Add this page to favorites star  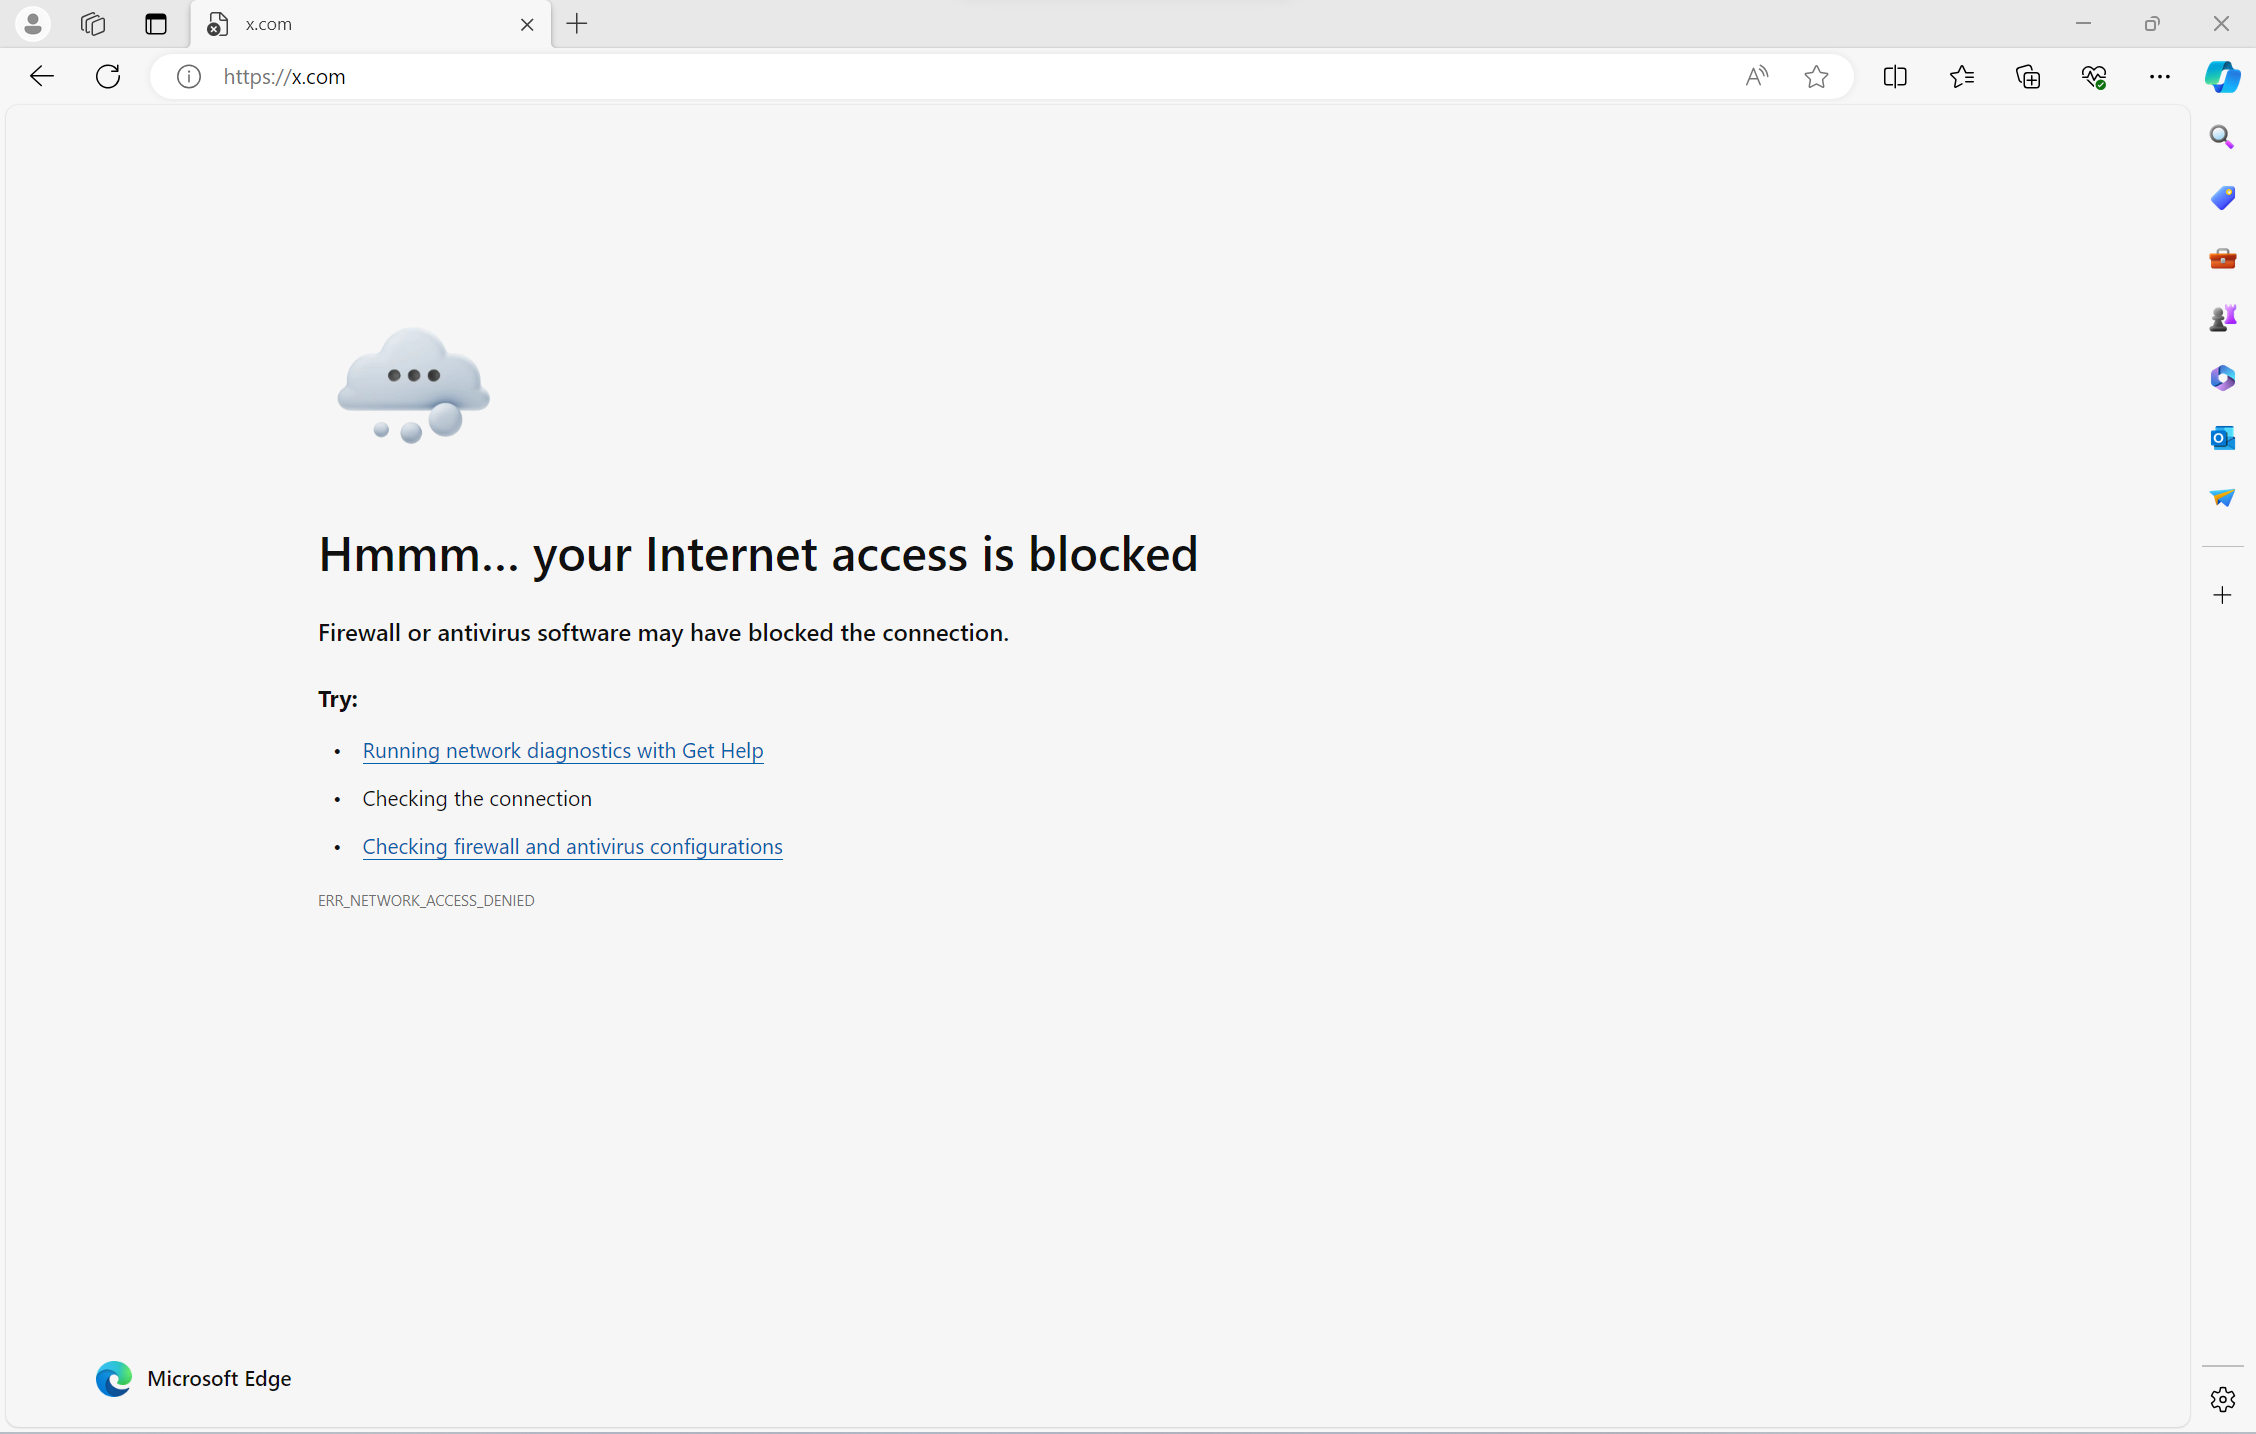(1816, 77)
